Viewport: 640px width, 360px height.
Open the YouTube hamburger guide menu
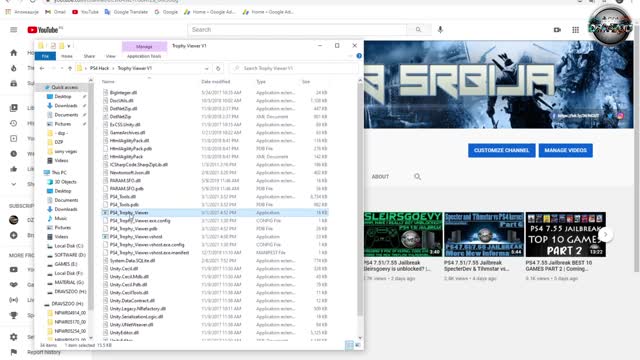(13, 30)
